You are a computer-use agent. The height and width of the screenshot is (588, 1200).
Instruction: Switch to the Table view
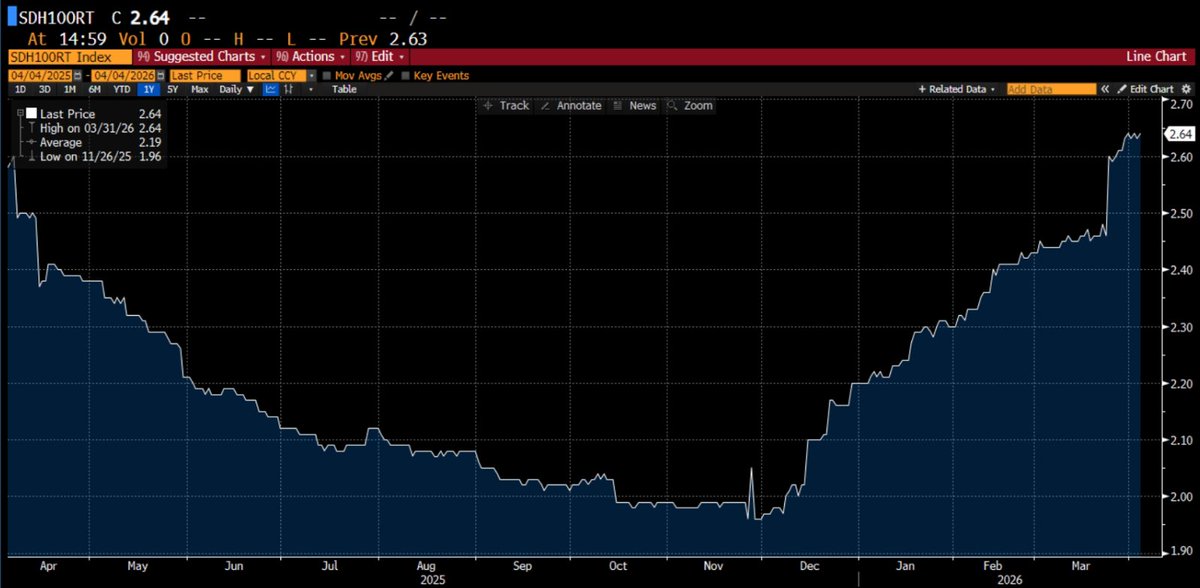coord(344,89)
